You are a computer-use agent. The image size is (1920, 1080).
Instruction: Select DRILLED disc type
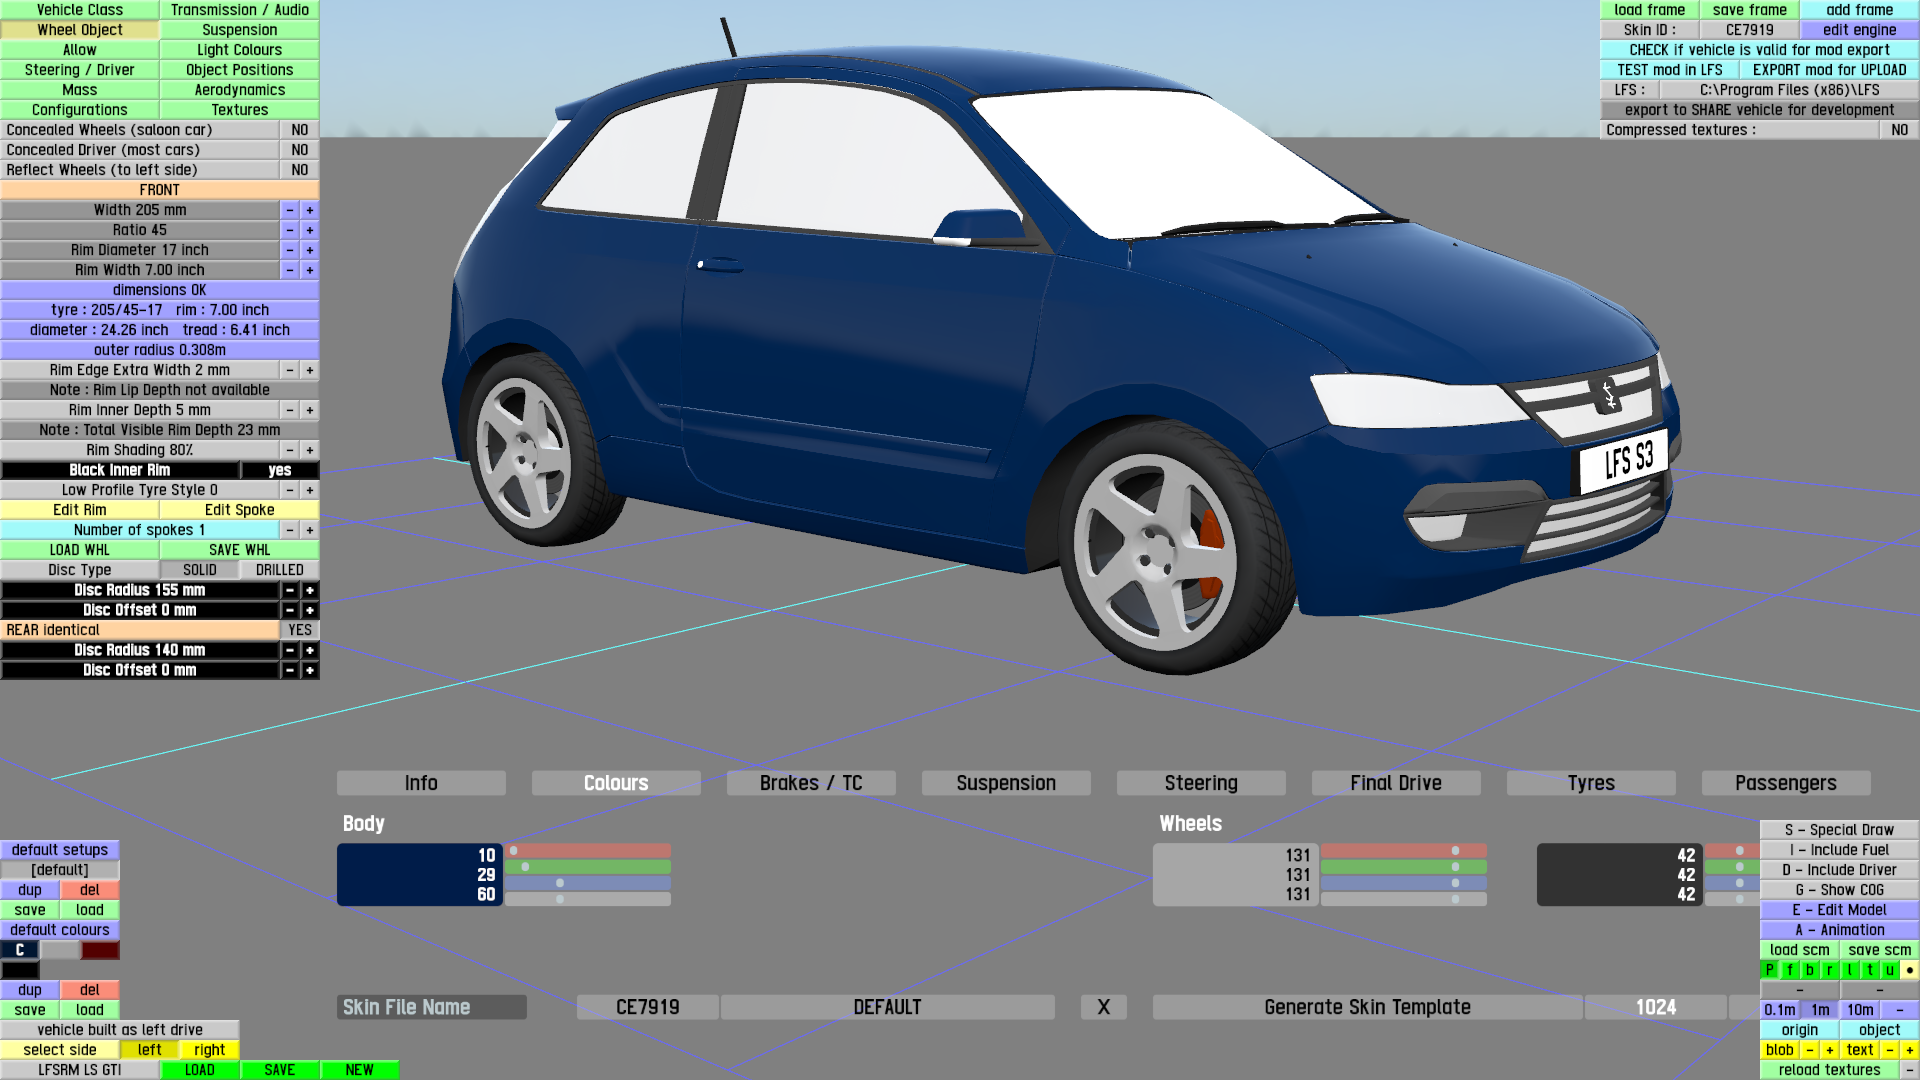click(x=279, y=570)
